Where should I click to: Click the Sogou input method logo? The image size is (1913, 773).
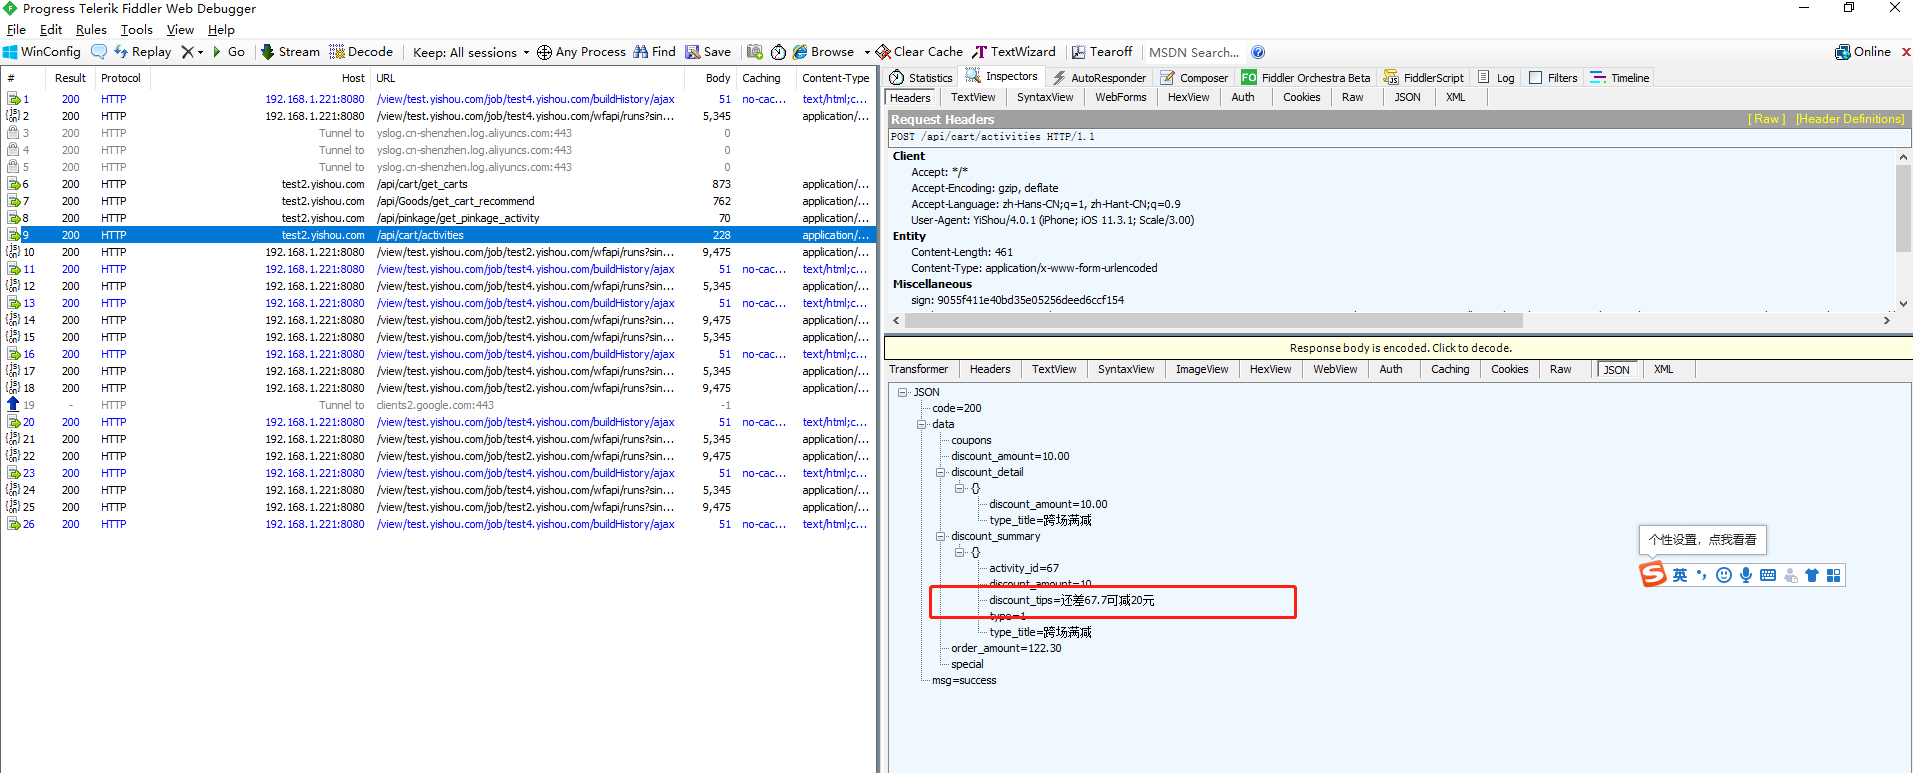pyautogui.click(x=1653, y=574)
